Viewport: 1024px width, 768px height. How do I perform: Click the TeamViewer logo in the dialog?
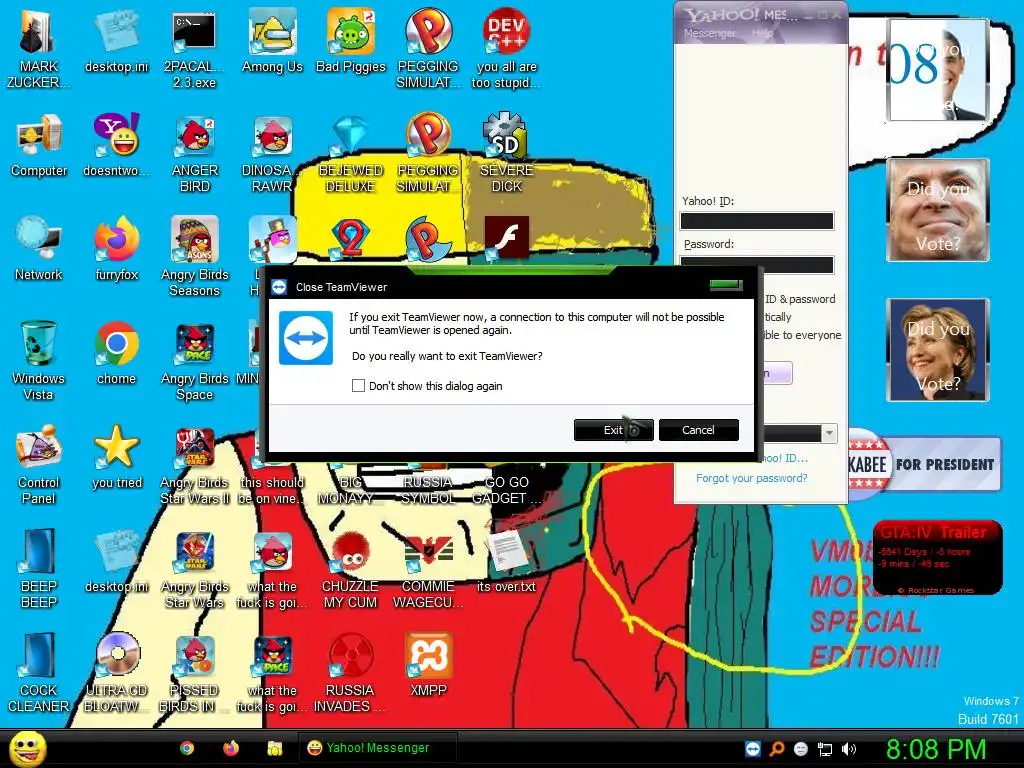pyautogui.click(x=306, y=338)
